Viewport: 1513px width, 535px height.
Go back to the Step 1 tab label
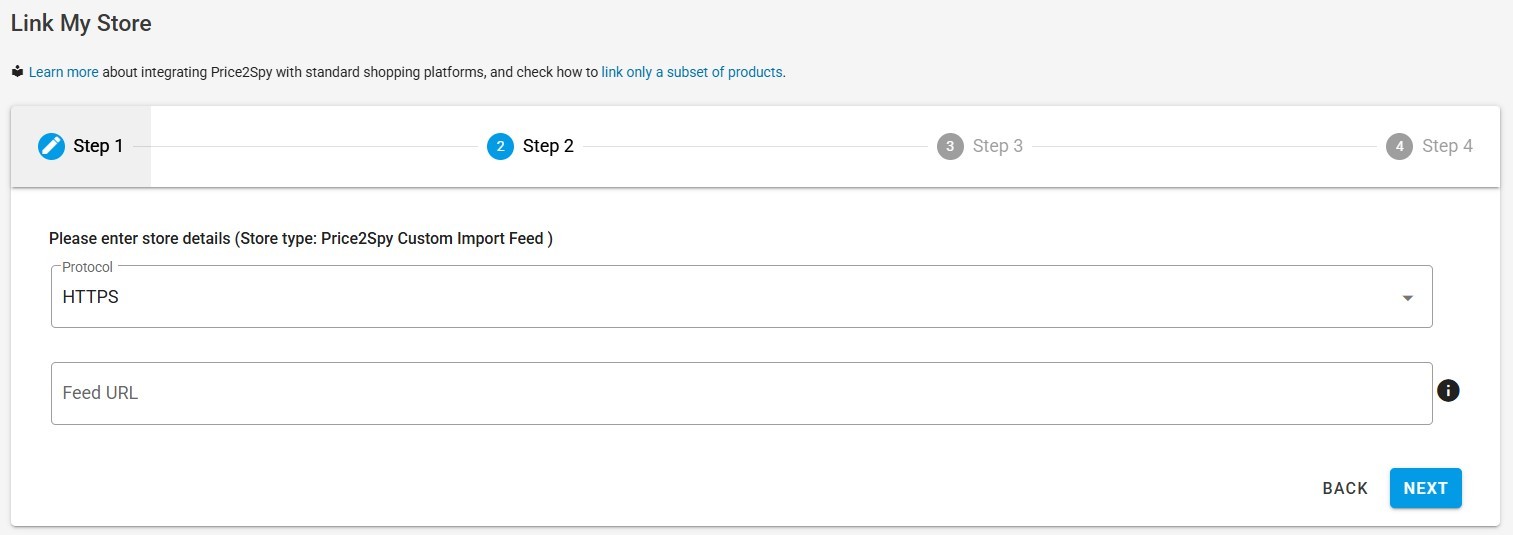click(x=98, y=146)
